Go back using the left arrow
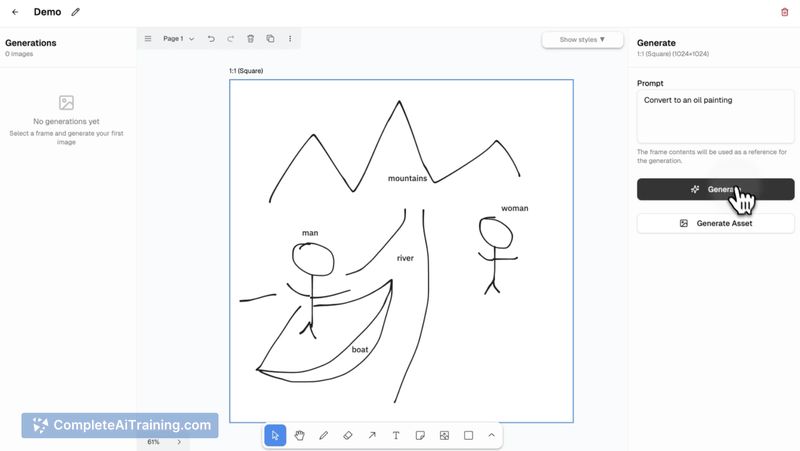The image size is (800, 451). point(15,12)
